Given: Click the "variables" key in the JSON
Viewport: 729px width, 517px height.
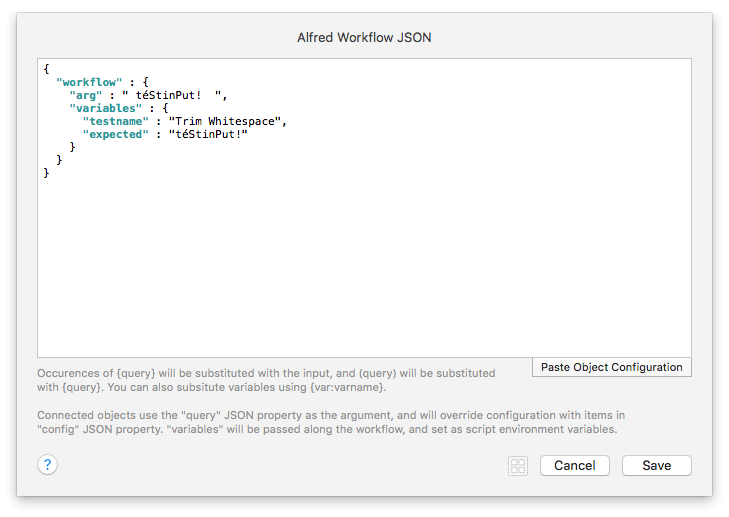Looking at the screenshot, I should 106,108.
